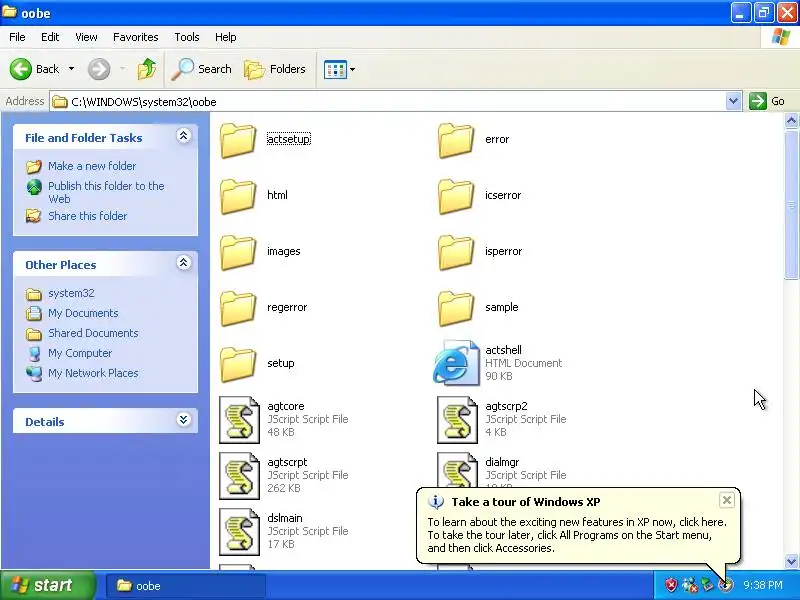Open the Favorites menu
Image resolution: width=800 pixels, height=600 pixels.
136,37
